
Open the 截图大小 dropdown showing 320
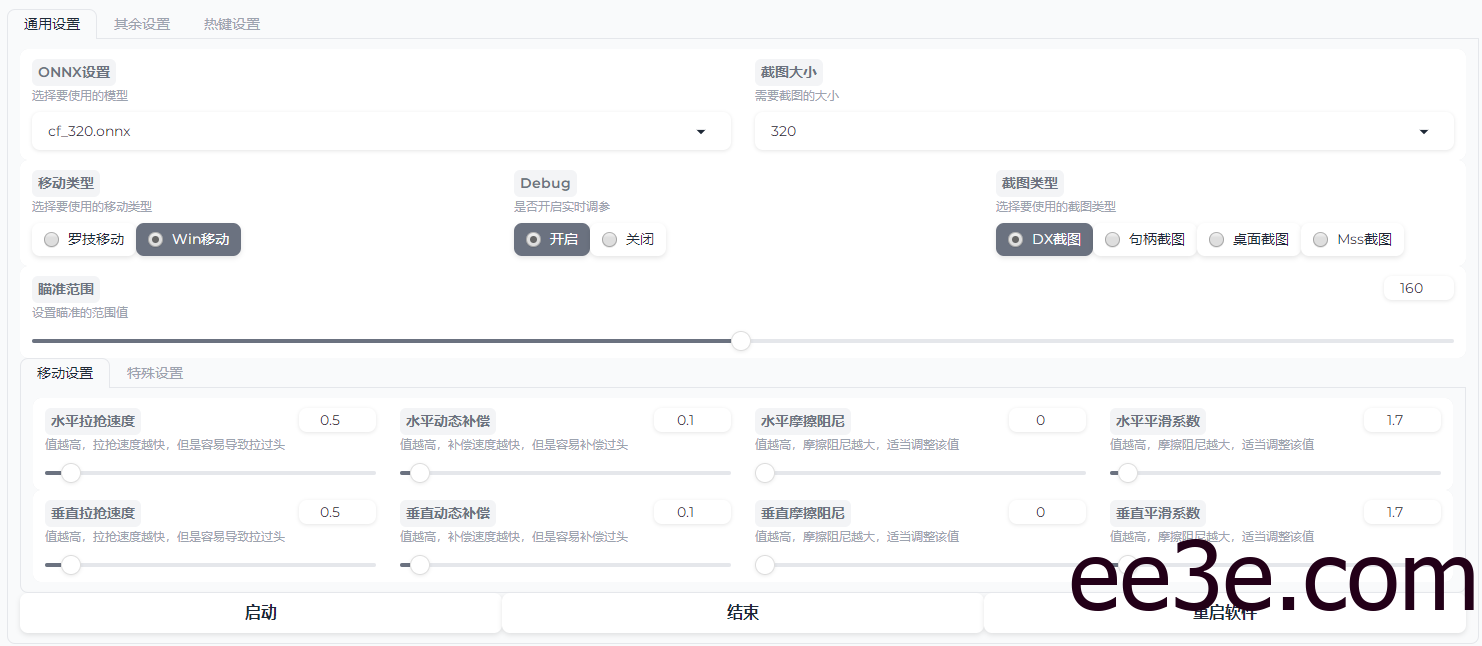tap(1104, 131)
